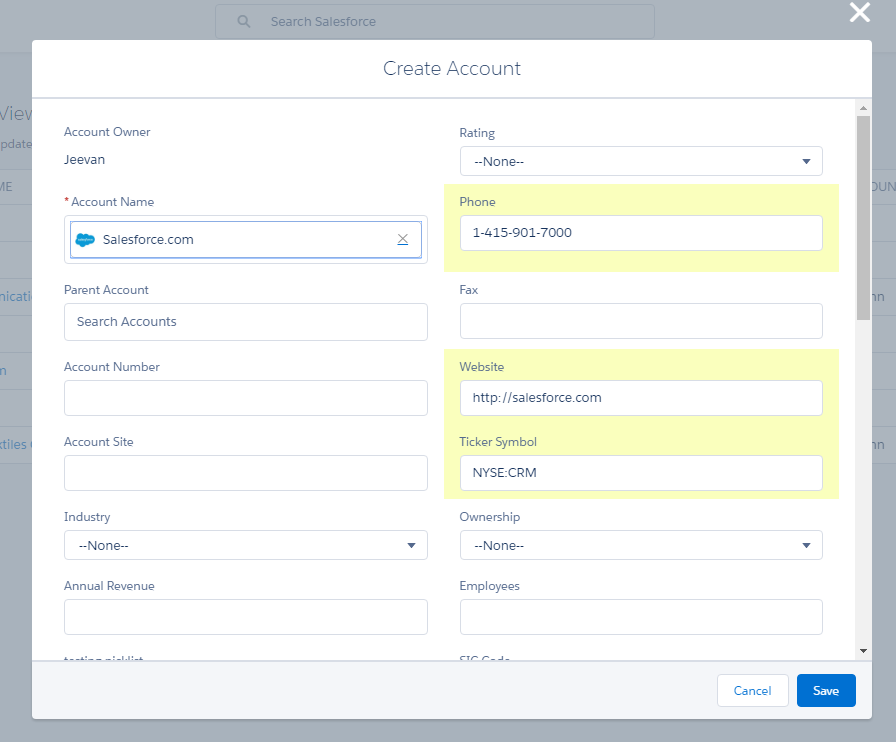This screenshot has height=742, width=896.
Task: Open the Rating dropdown
Action: [x=641, y=161]
